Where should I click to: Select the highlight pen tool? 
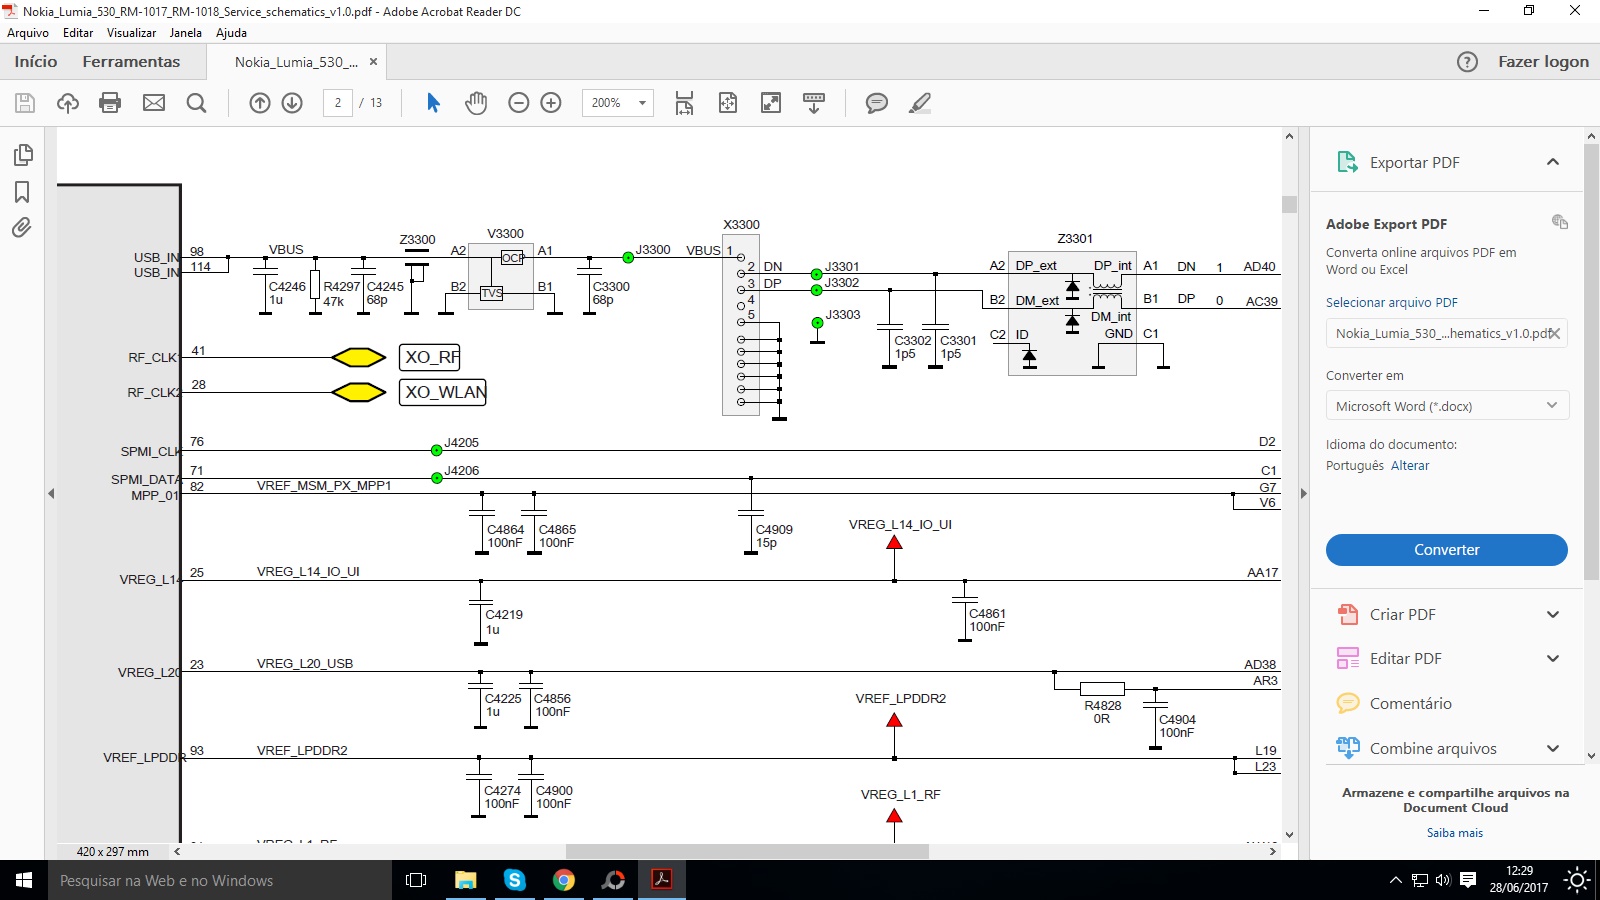coord(920,103)
